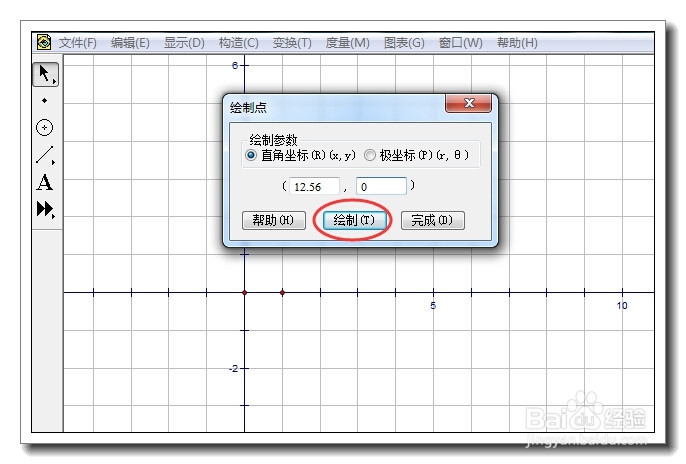
Task: Open the 帮助(H) menu
Action: click(x=518, y=43)
